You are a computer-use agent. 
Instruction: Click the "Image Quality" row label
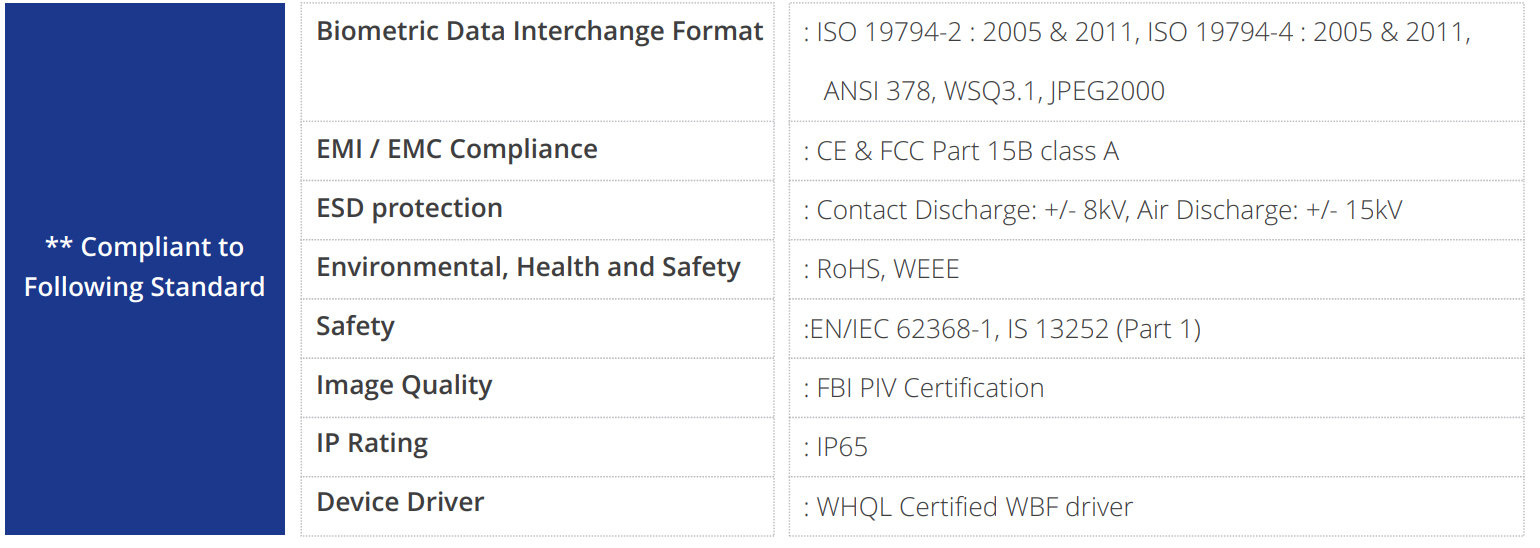pos(404,385)
